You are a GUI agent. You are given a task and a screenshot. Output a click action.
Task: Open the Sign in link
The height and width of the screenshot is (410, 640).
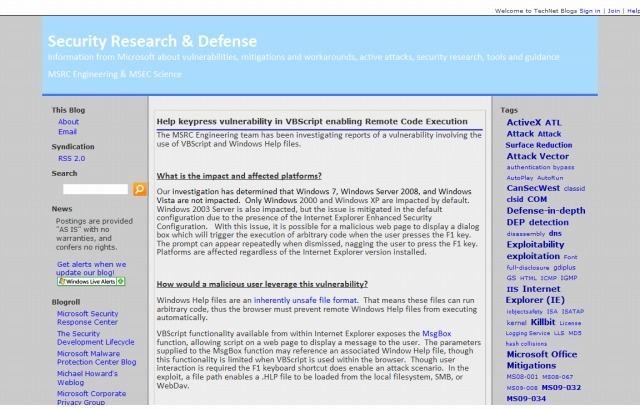590,11
